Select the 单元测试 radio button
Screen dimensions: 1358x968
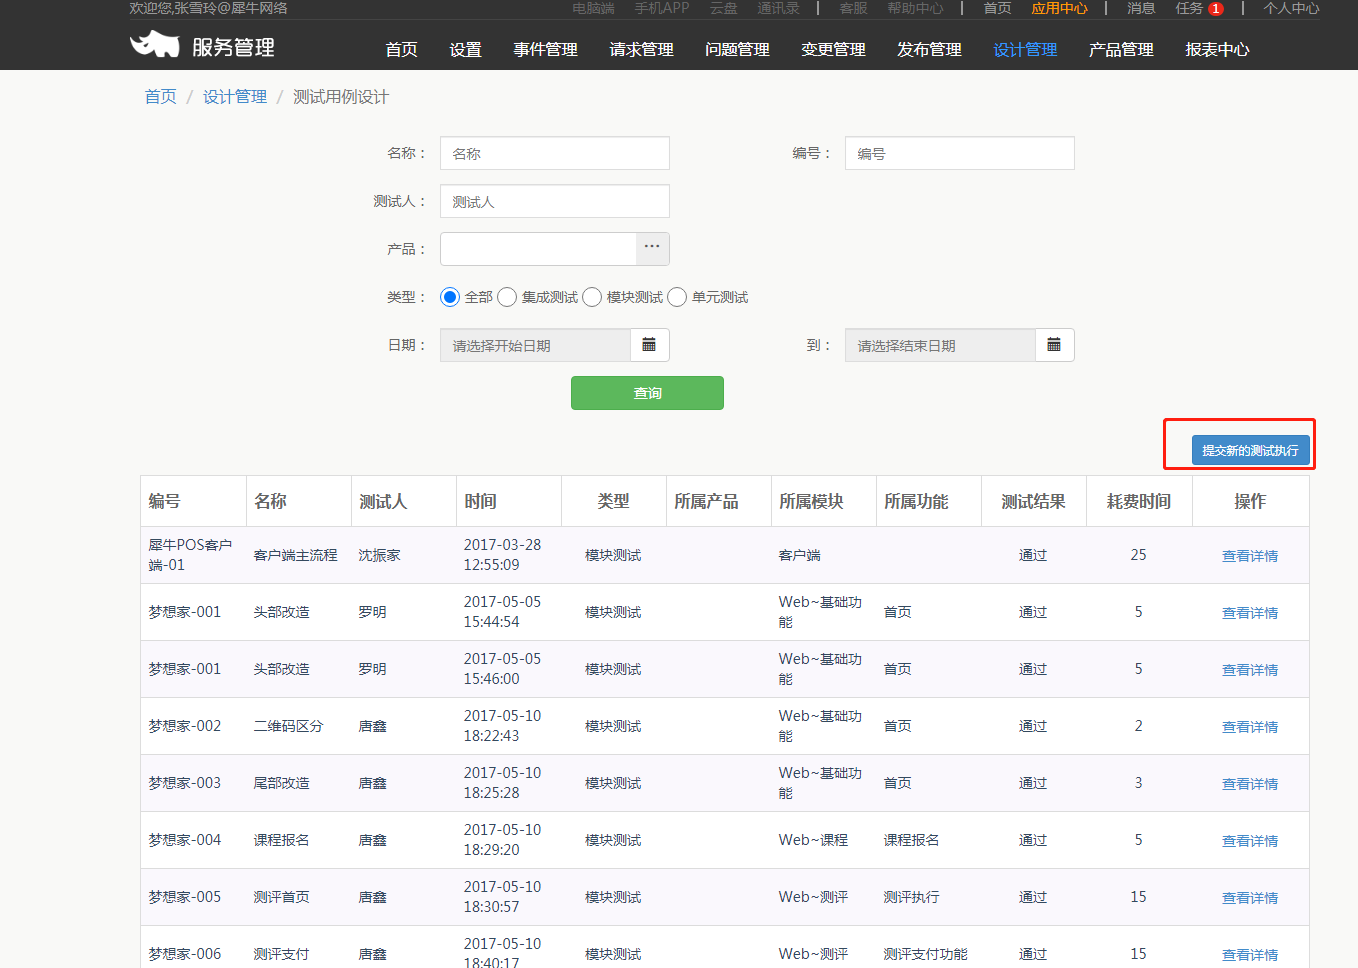click(677, 297)
